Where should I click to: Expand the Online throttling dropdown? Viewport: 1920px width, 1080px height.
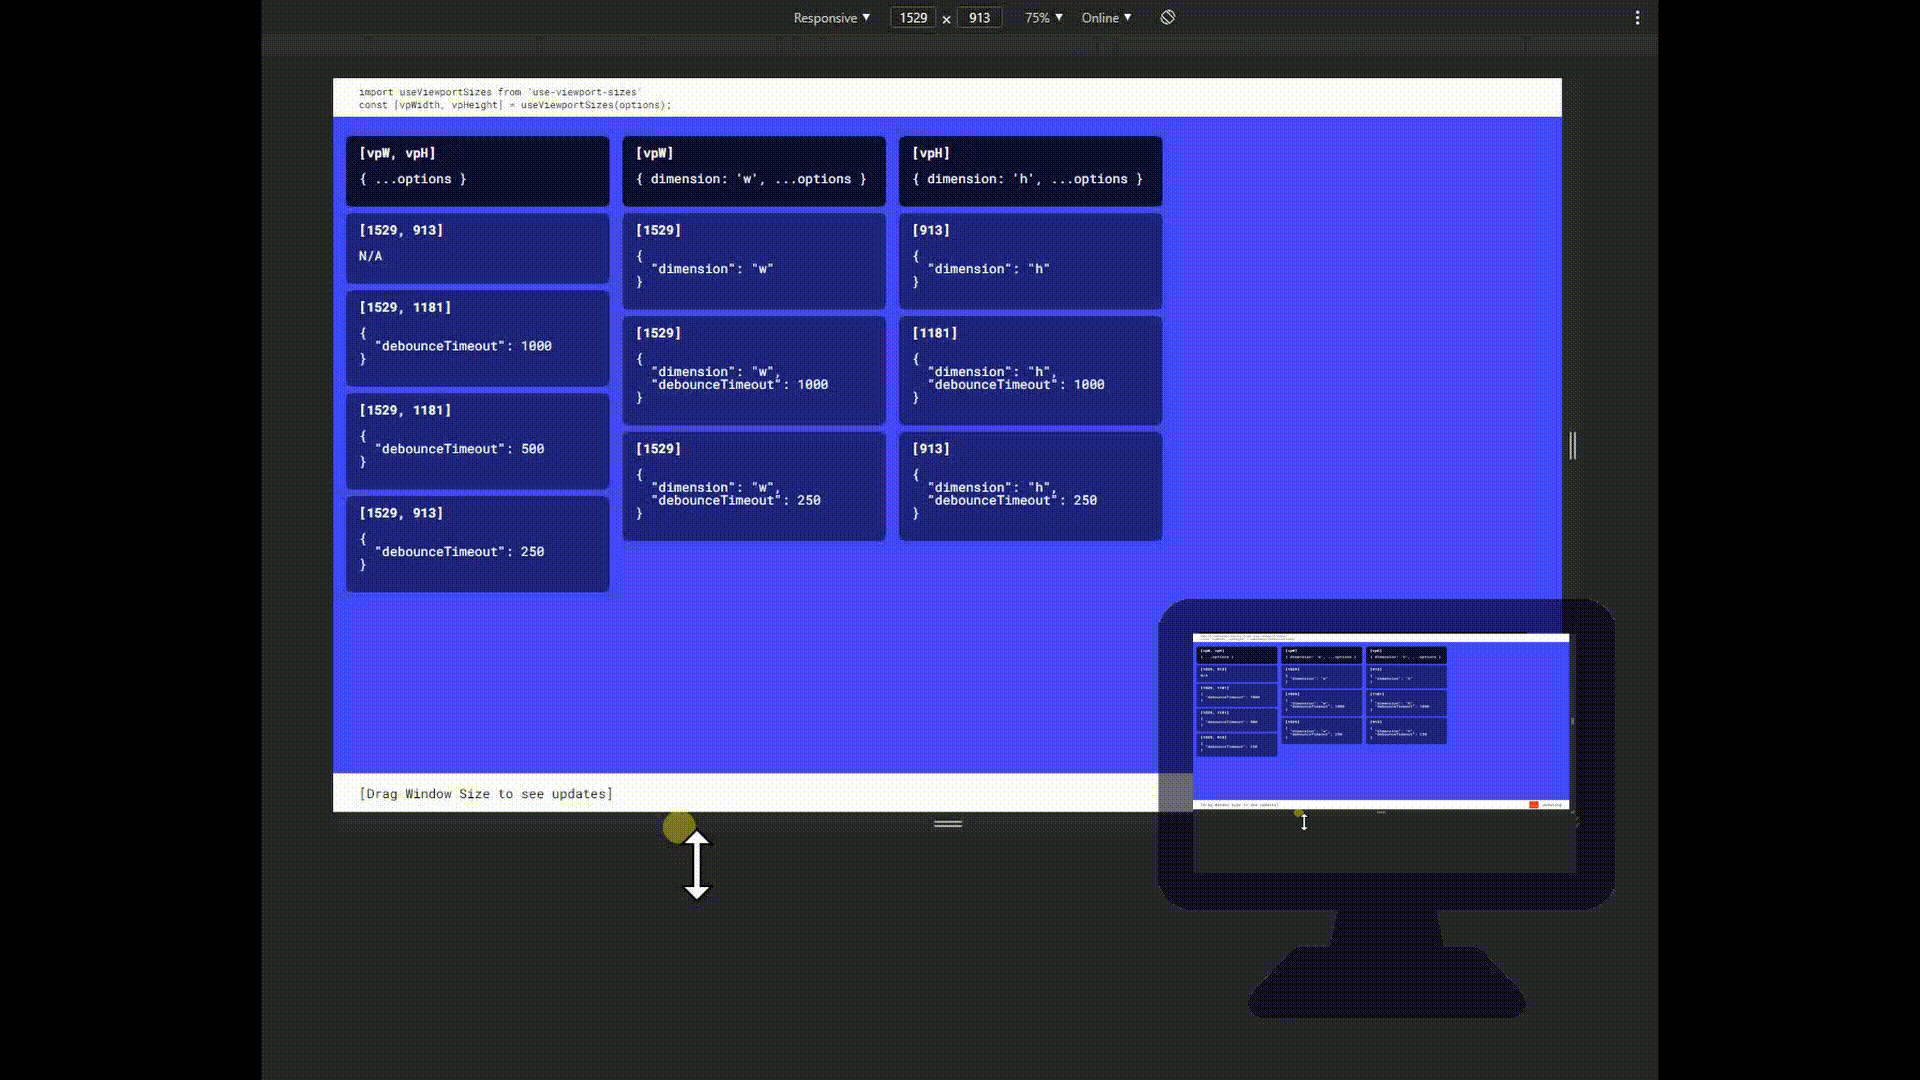(x=1106, y=18)
